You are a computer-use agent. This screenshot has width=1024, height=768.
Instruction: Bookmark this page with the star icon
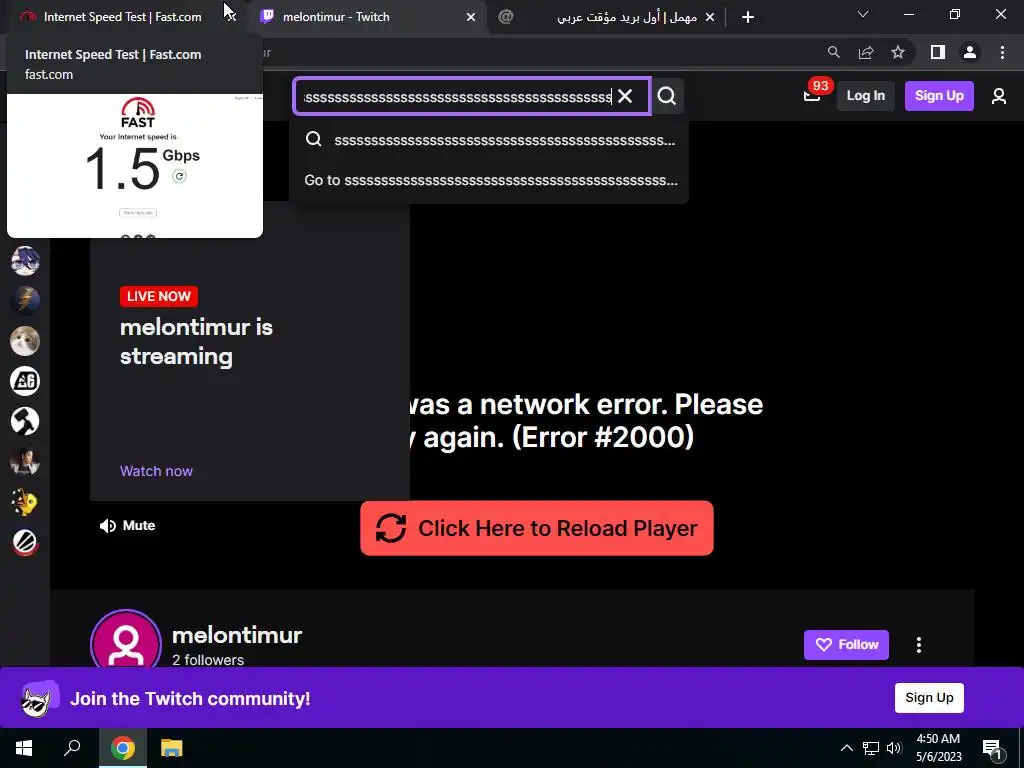(x=898, y=52)
